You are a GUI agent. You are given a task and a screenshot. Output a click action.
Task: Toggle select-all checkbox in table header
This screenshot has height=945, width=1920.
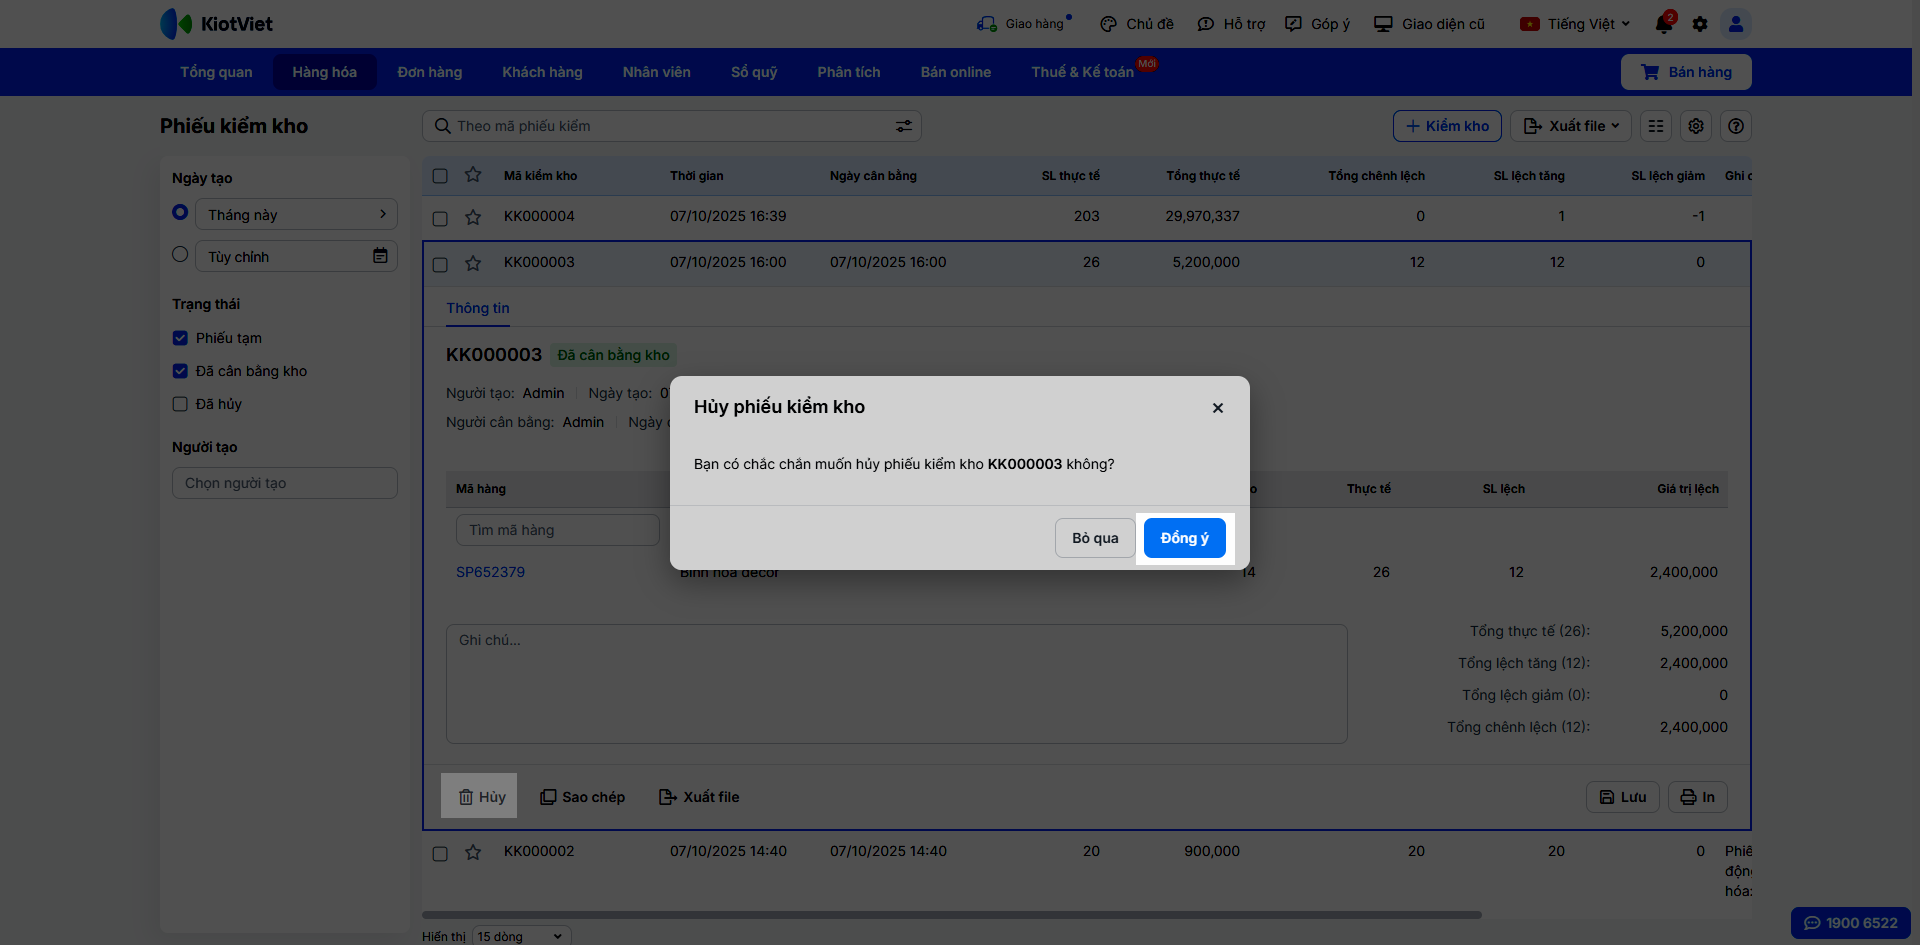coord(440,176)
